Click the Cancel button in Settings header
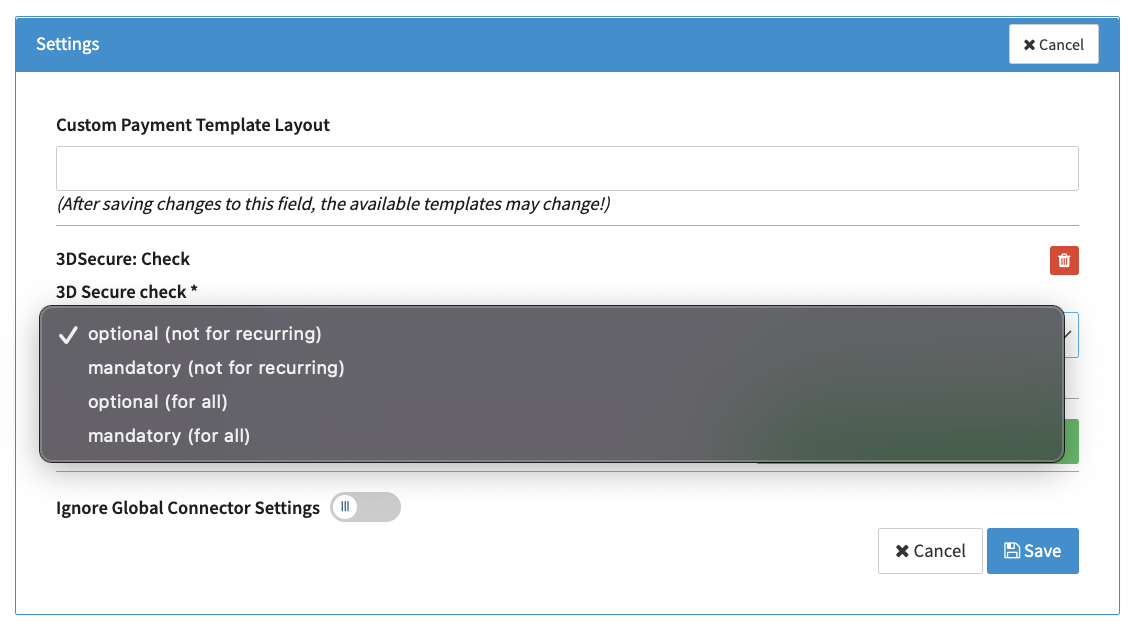Screen dimensions: 1132x638 (1053, 44)
